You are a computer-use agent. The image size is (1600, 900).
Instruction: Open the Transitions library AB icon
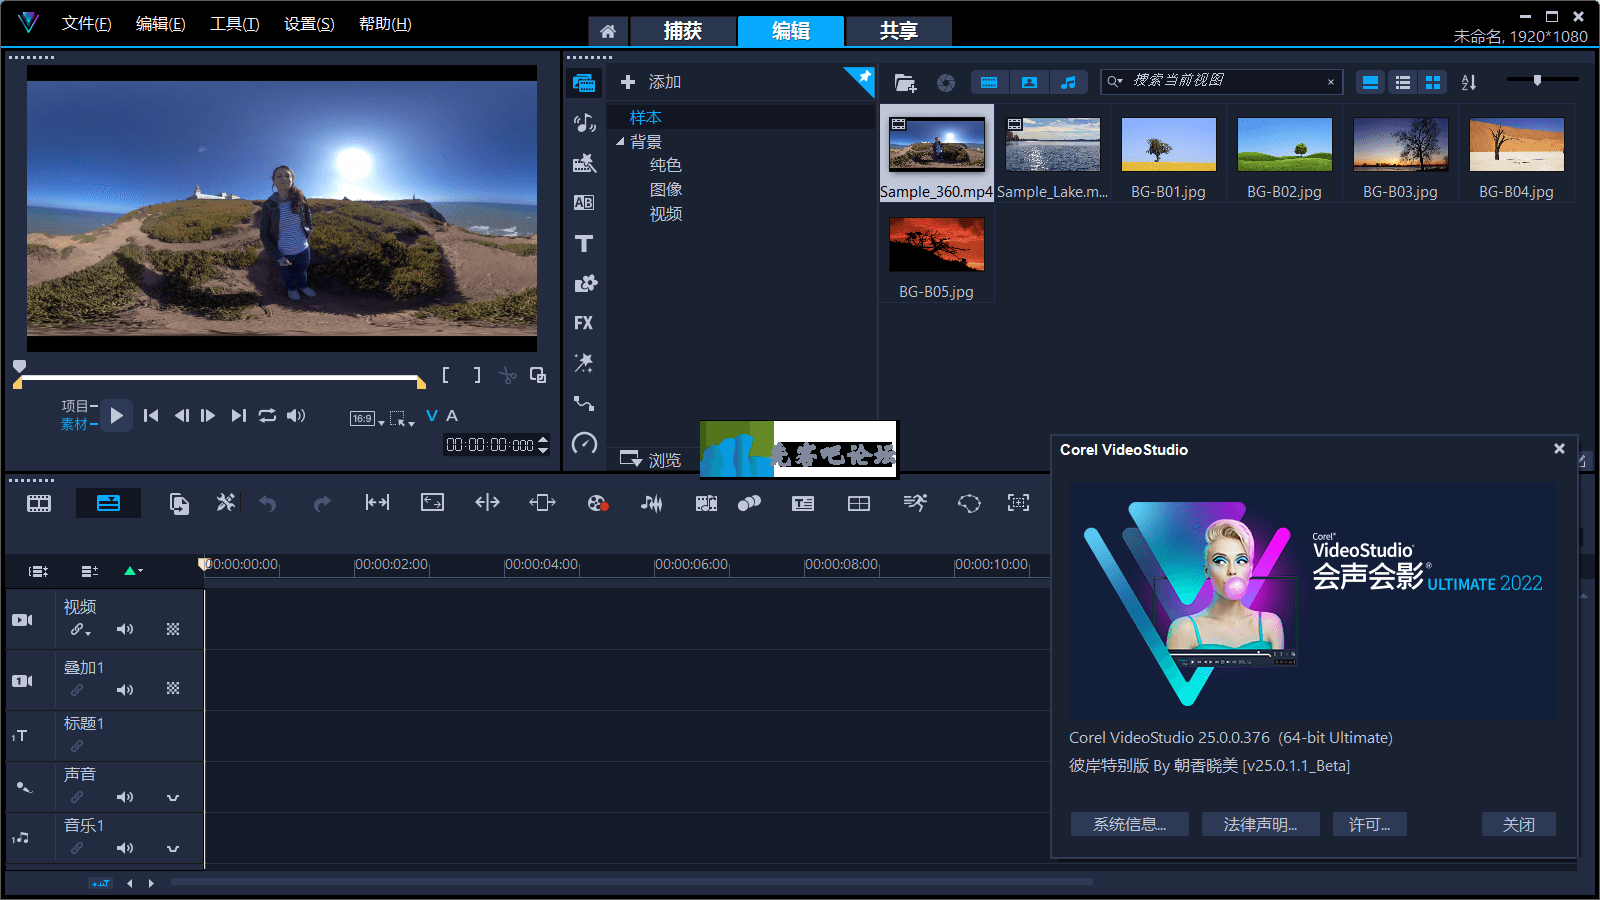584,203
